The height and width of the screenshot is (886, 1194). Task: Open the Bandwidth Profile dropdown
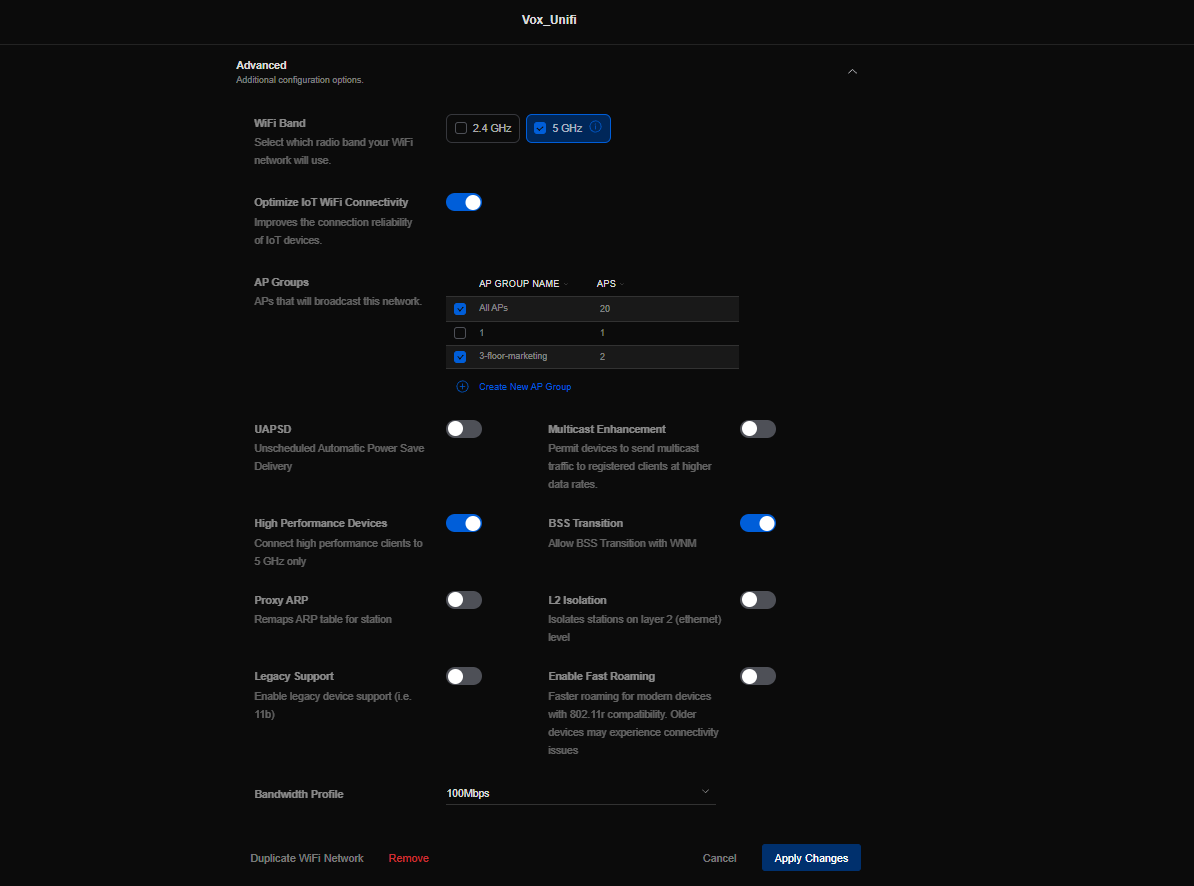pyautogui.click(x=580, y=793)
